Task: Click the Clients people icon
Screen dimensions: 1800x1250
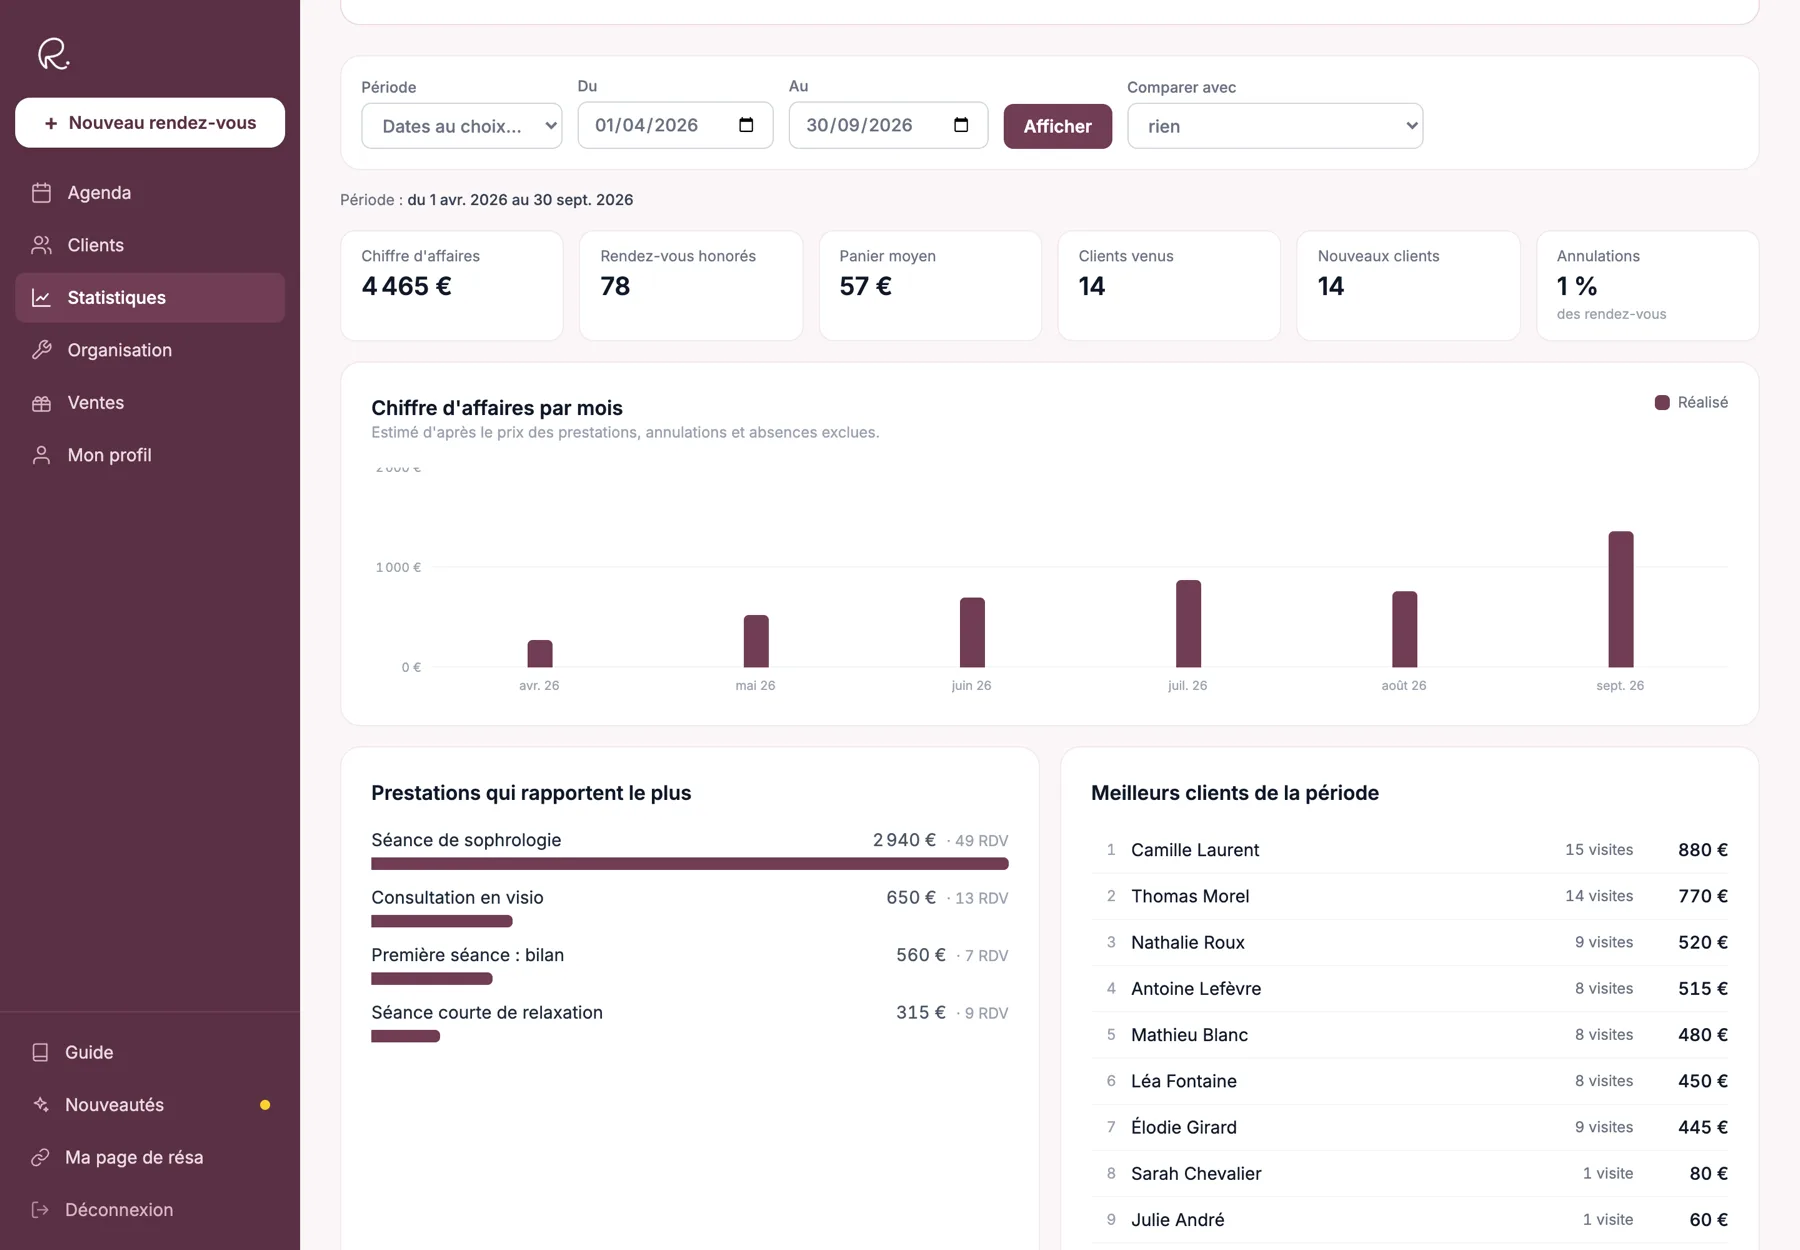Action: coord(41,245)
